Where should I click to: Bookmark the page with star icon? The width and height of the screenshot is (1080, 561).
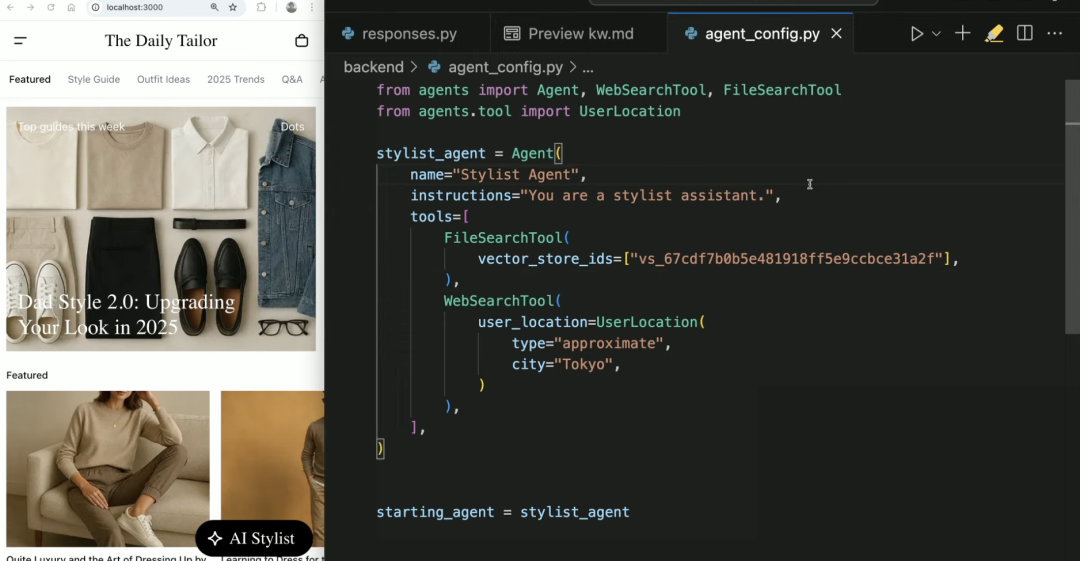pyautogui.click(x=233, y=7)
